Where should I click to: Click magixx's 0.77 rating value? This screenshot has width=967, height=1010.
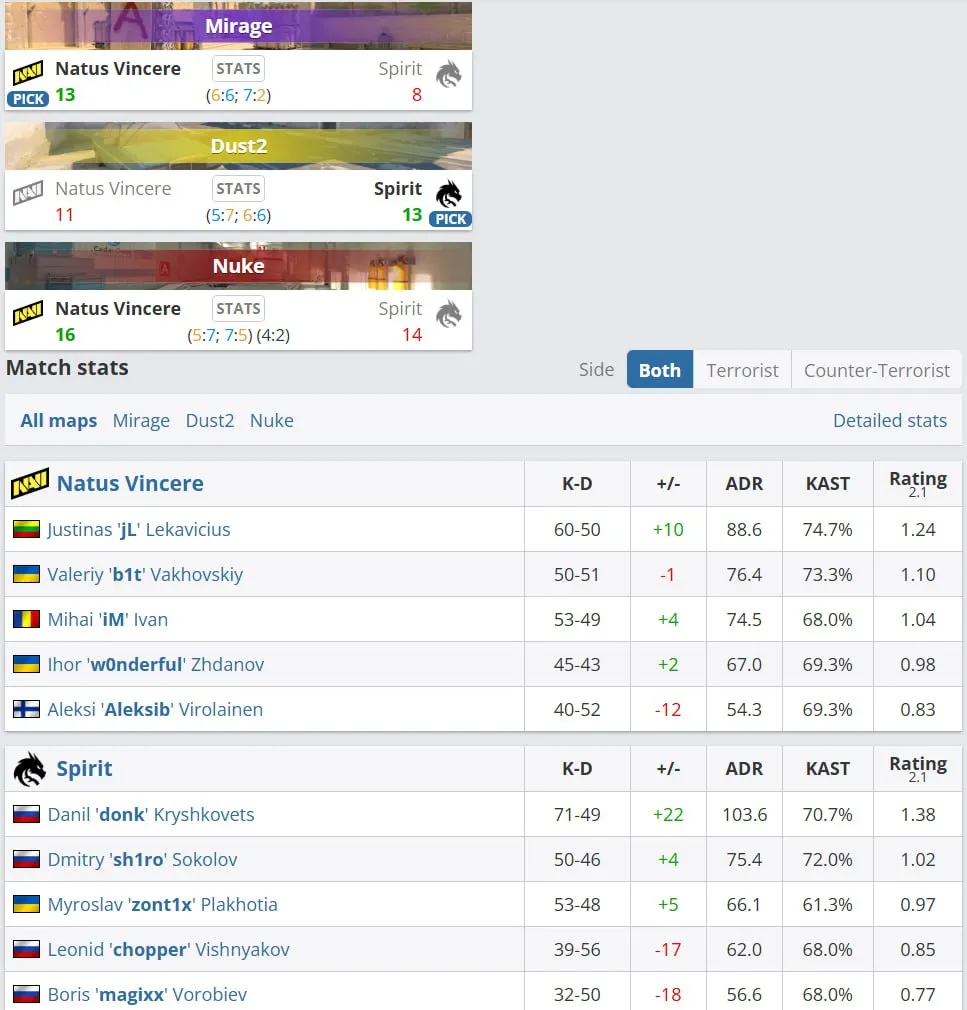918,995
